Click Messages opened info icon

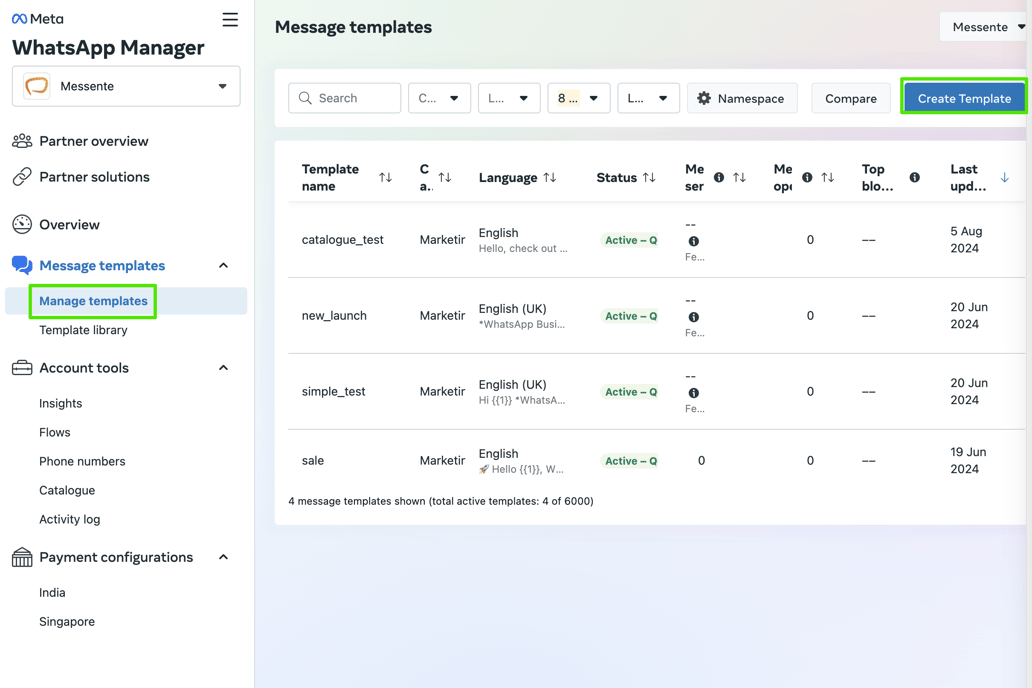pos(807,178)
